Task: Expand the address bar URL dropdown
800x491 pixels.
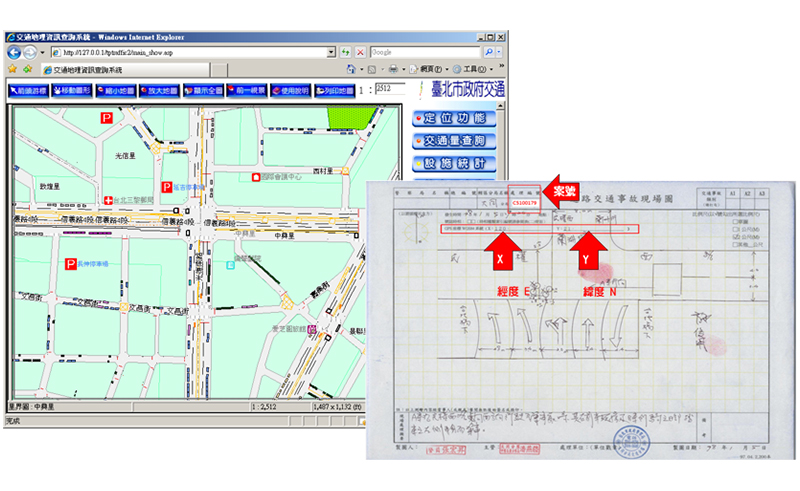Action: coord(330,52)
